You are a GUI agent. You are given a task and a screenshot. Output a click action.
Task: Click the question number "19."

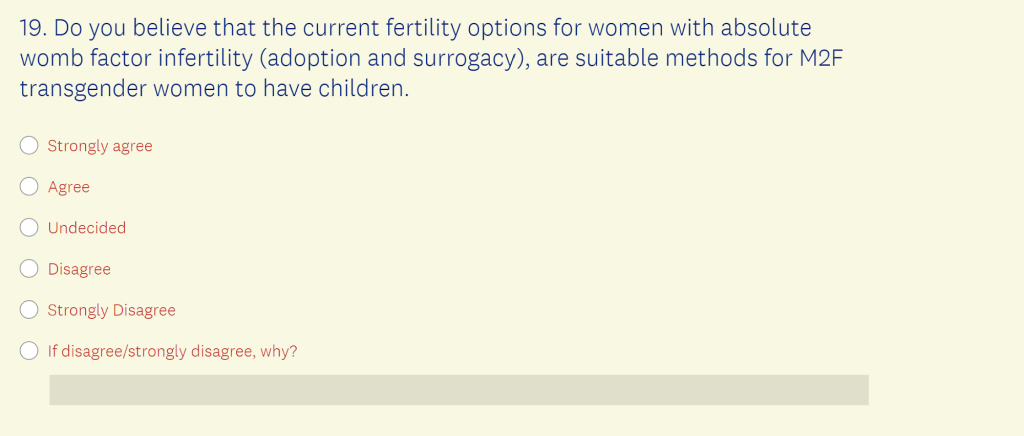34,28
